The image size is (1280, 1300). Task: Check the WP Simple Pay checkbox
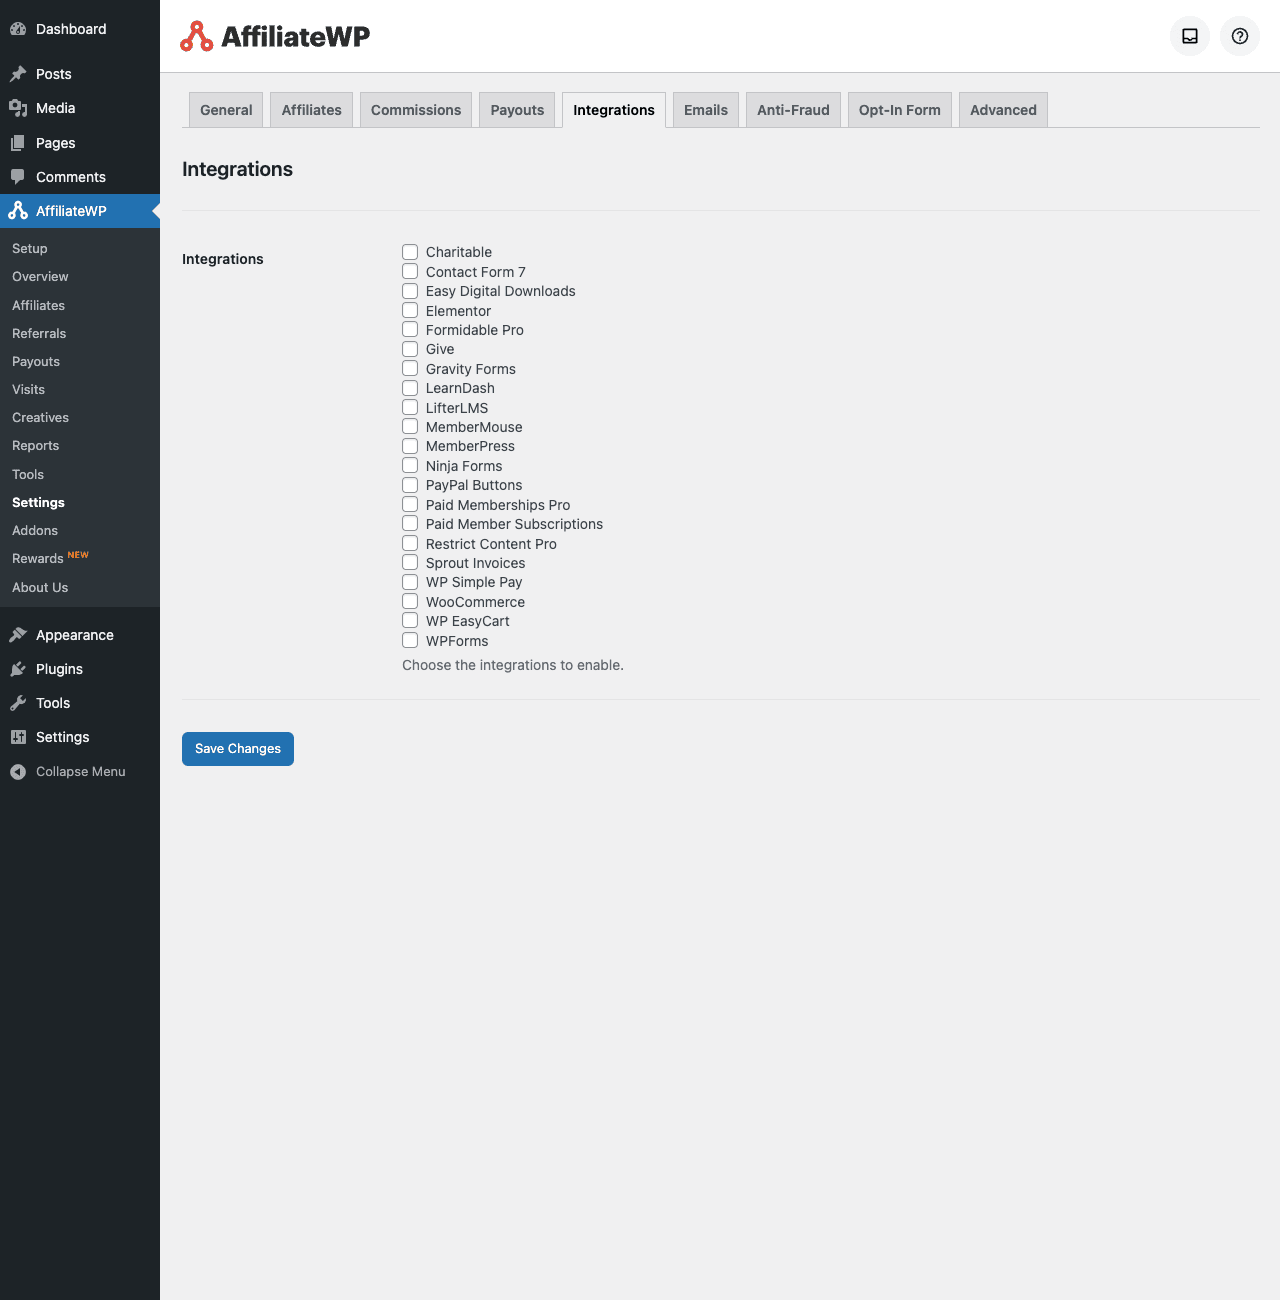tap(410, 582)
